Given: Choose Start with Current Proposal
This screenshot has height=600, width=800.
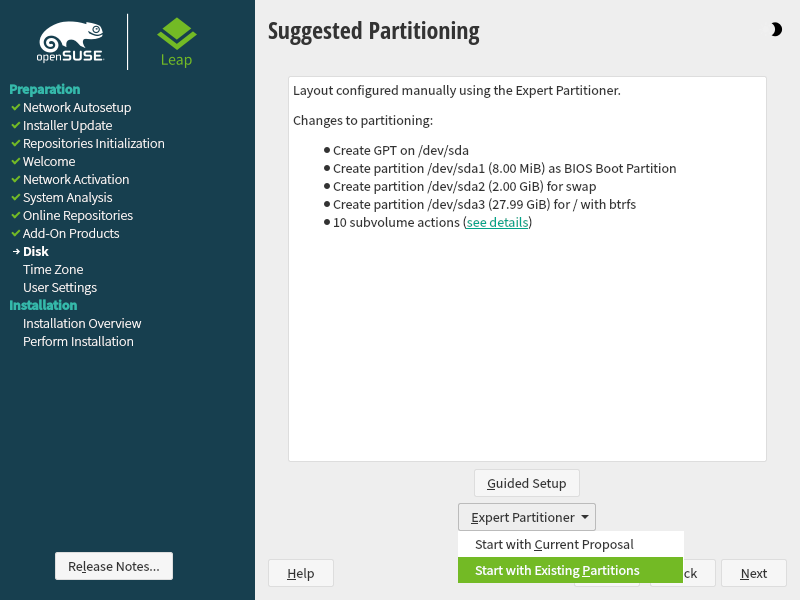Looking at the screenshot, I should (x=554, y=545).
